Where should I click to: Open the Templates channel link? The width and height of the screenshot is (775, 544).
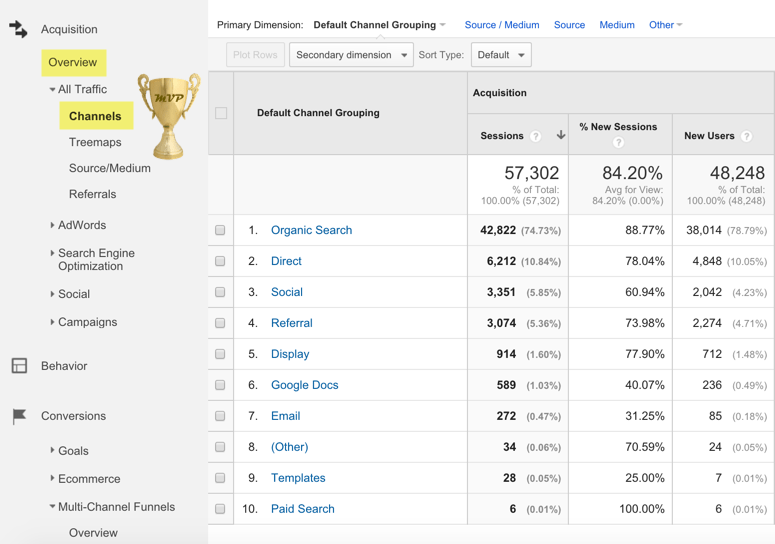click(x=298, y=478)
